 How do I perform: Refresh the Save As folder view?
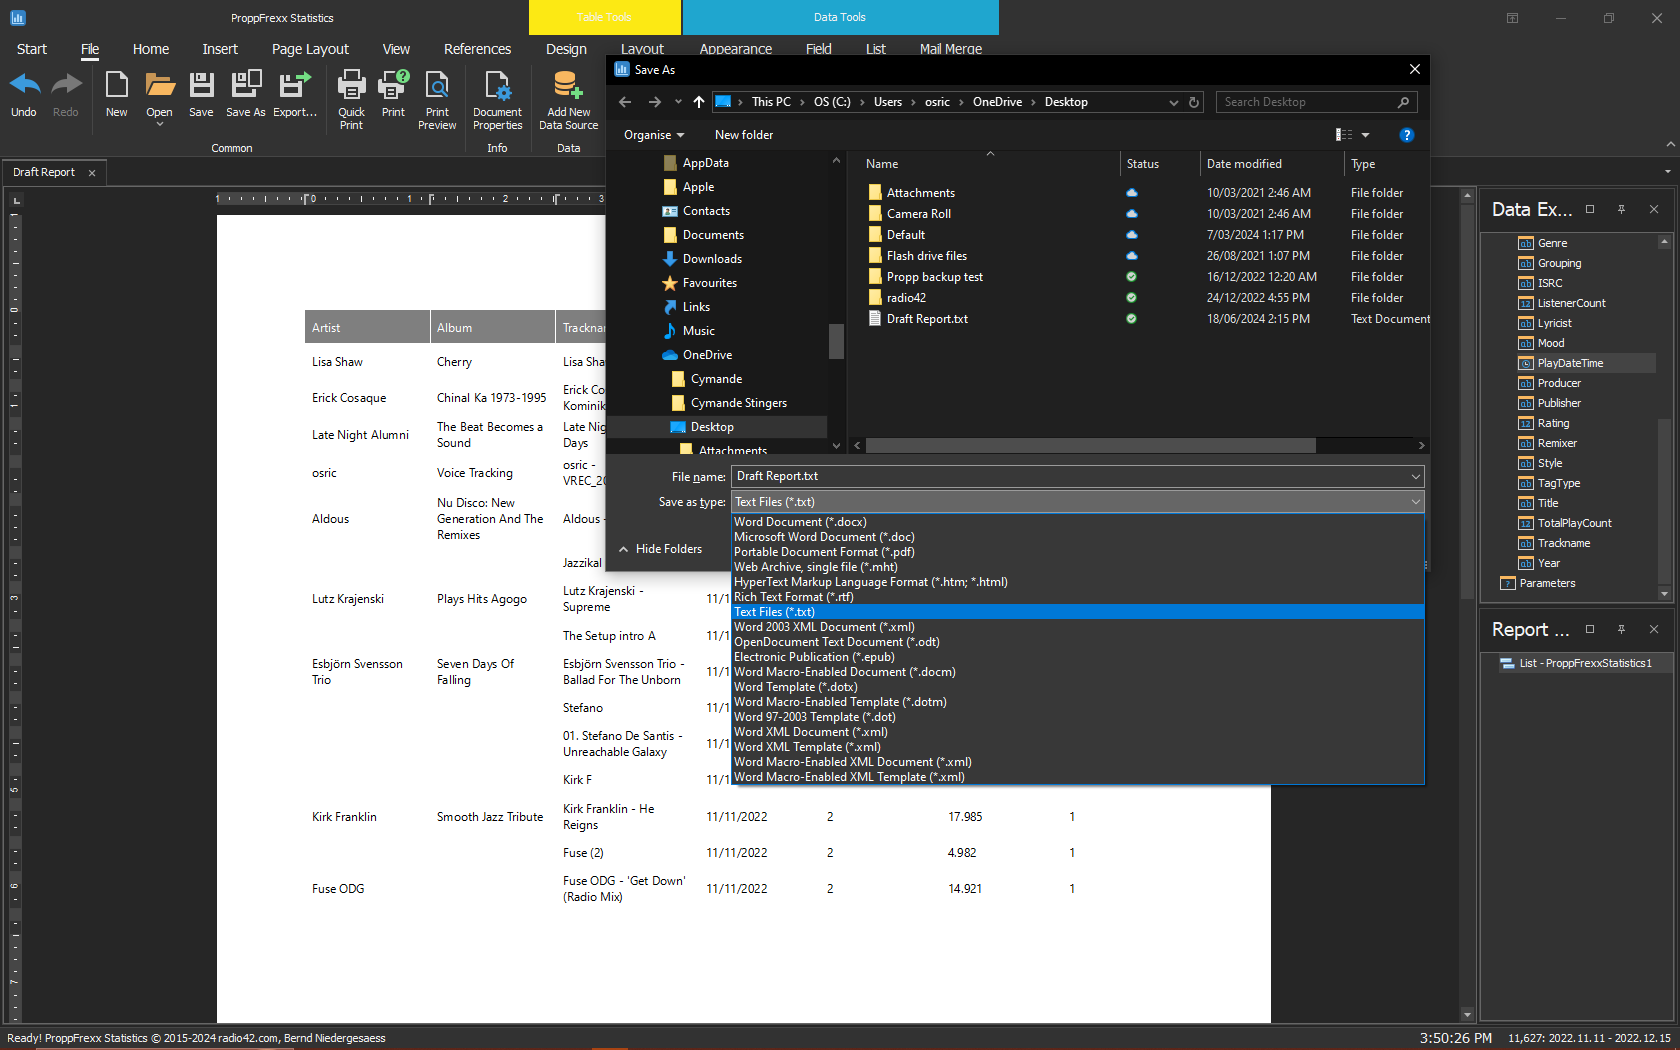[x=1193, y=102]
